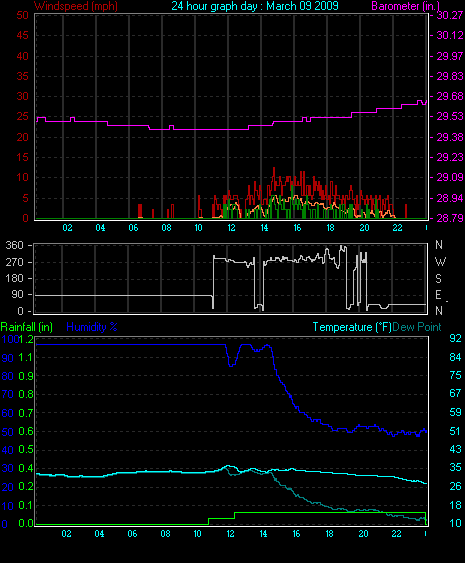Image resolution: width=465 pixels, height=563 pixels.
Task: Click the temperature axis value 67
Action: click(x=455, y=394)
